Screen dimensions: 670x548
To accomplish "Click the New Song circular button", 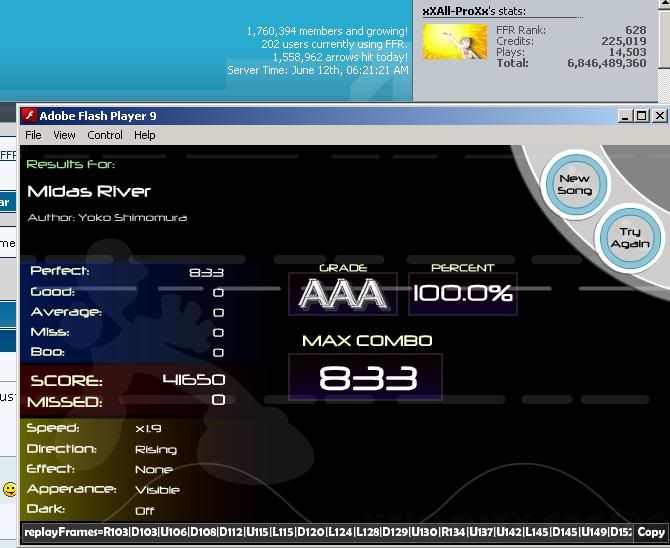I will tap(574, 184).
